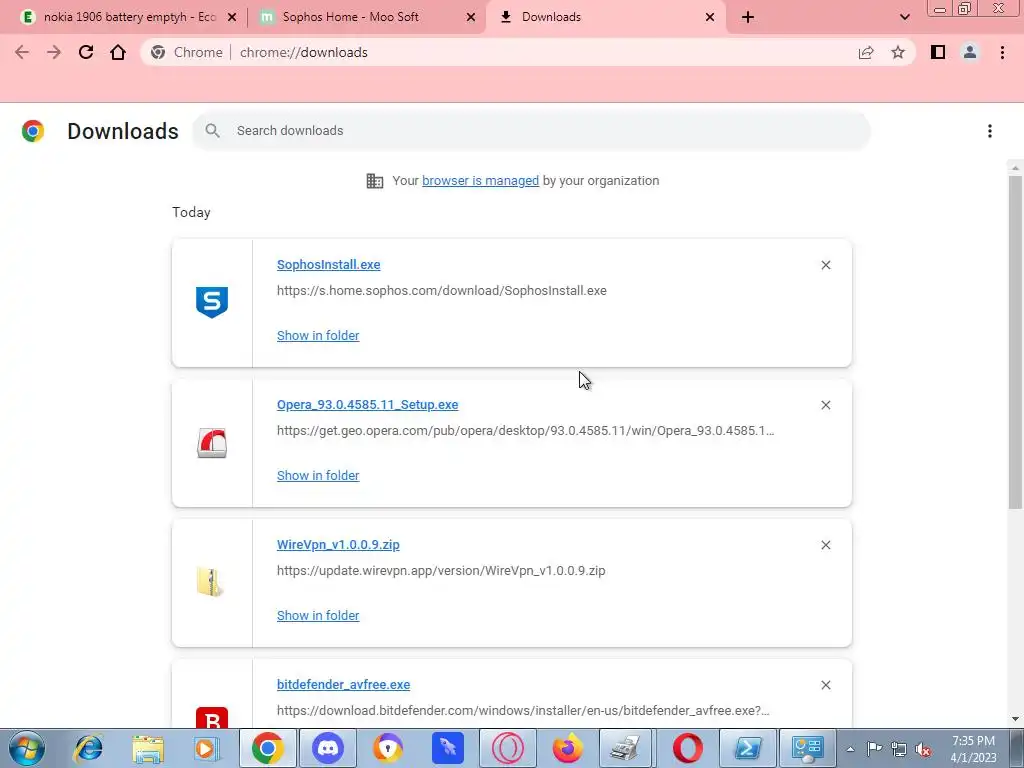Screen dimensions: 1024x768
Task: Open Discord from the taskbar
Action: coord(328,748)
